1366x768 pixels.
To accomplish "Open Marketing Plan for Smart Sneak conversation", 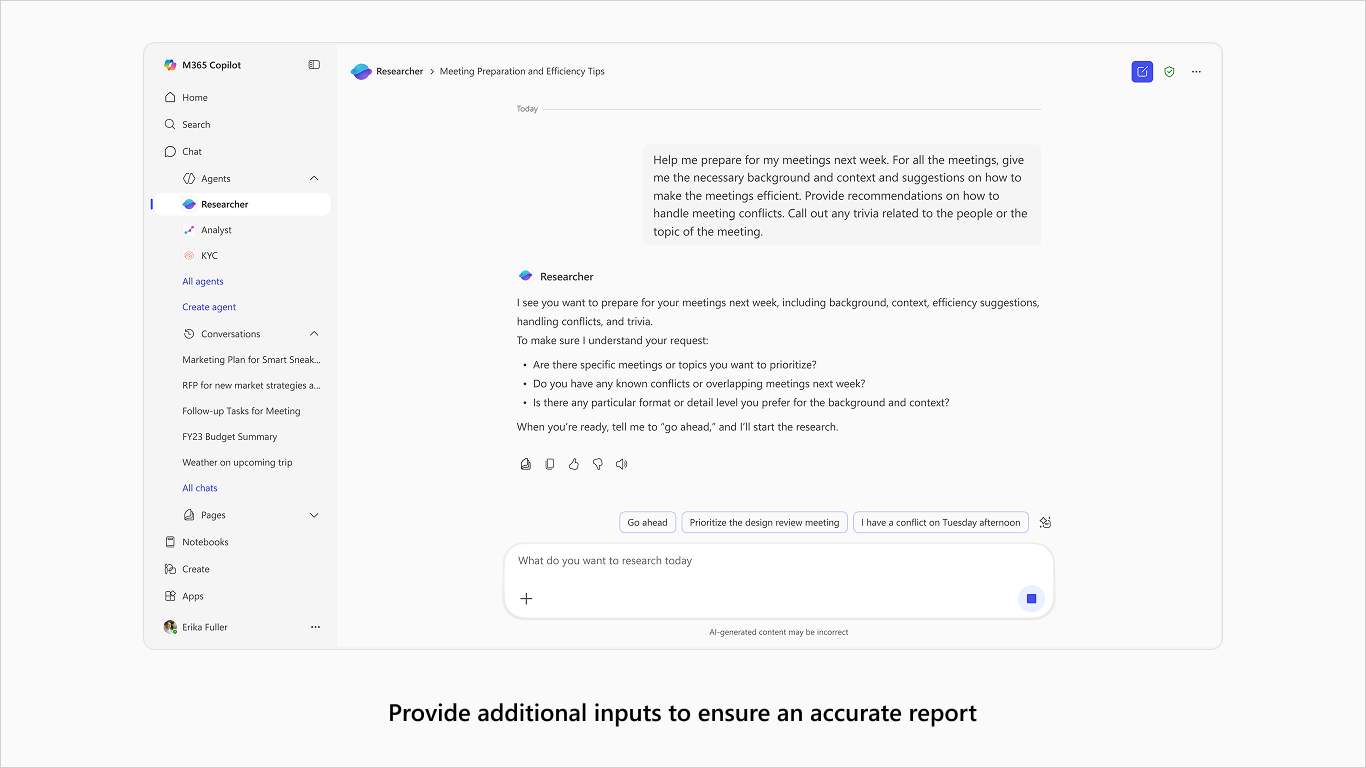I will coord(252,360).
